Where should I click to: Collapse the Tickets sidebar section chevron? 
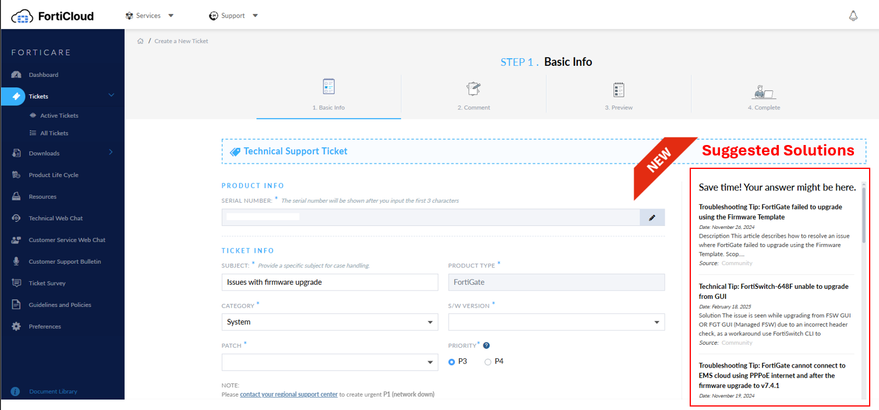coord(111,96)
